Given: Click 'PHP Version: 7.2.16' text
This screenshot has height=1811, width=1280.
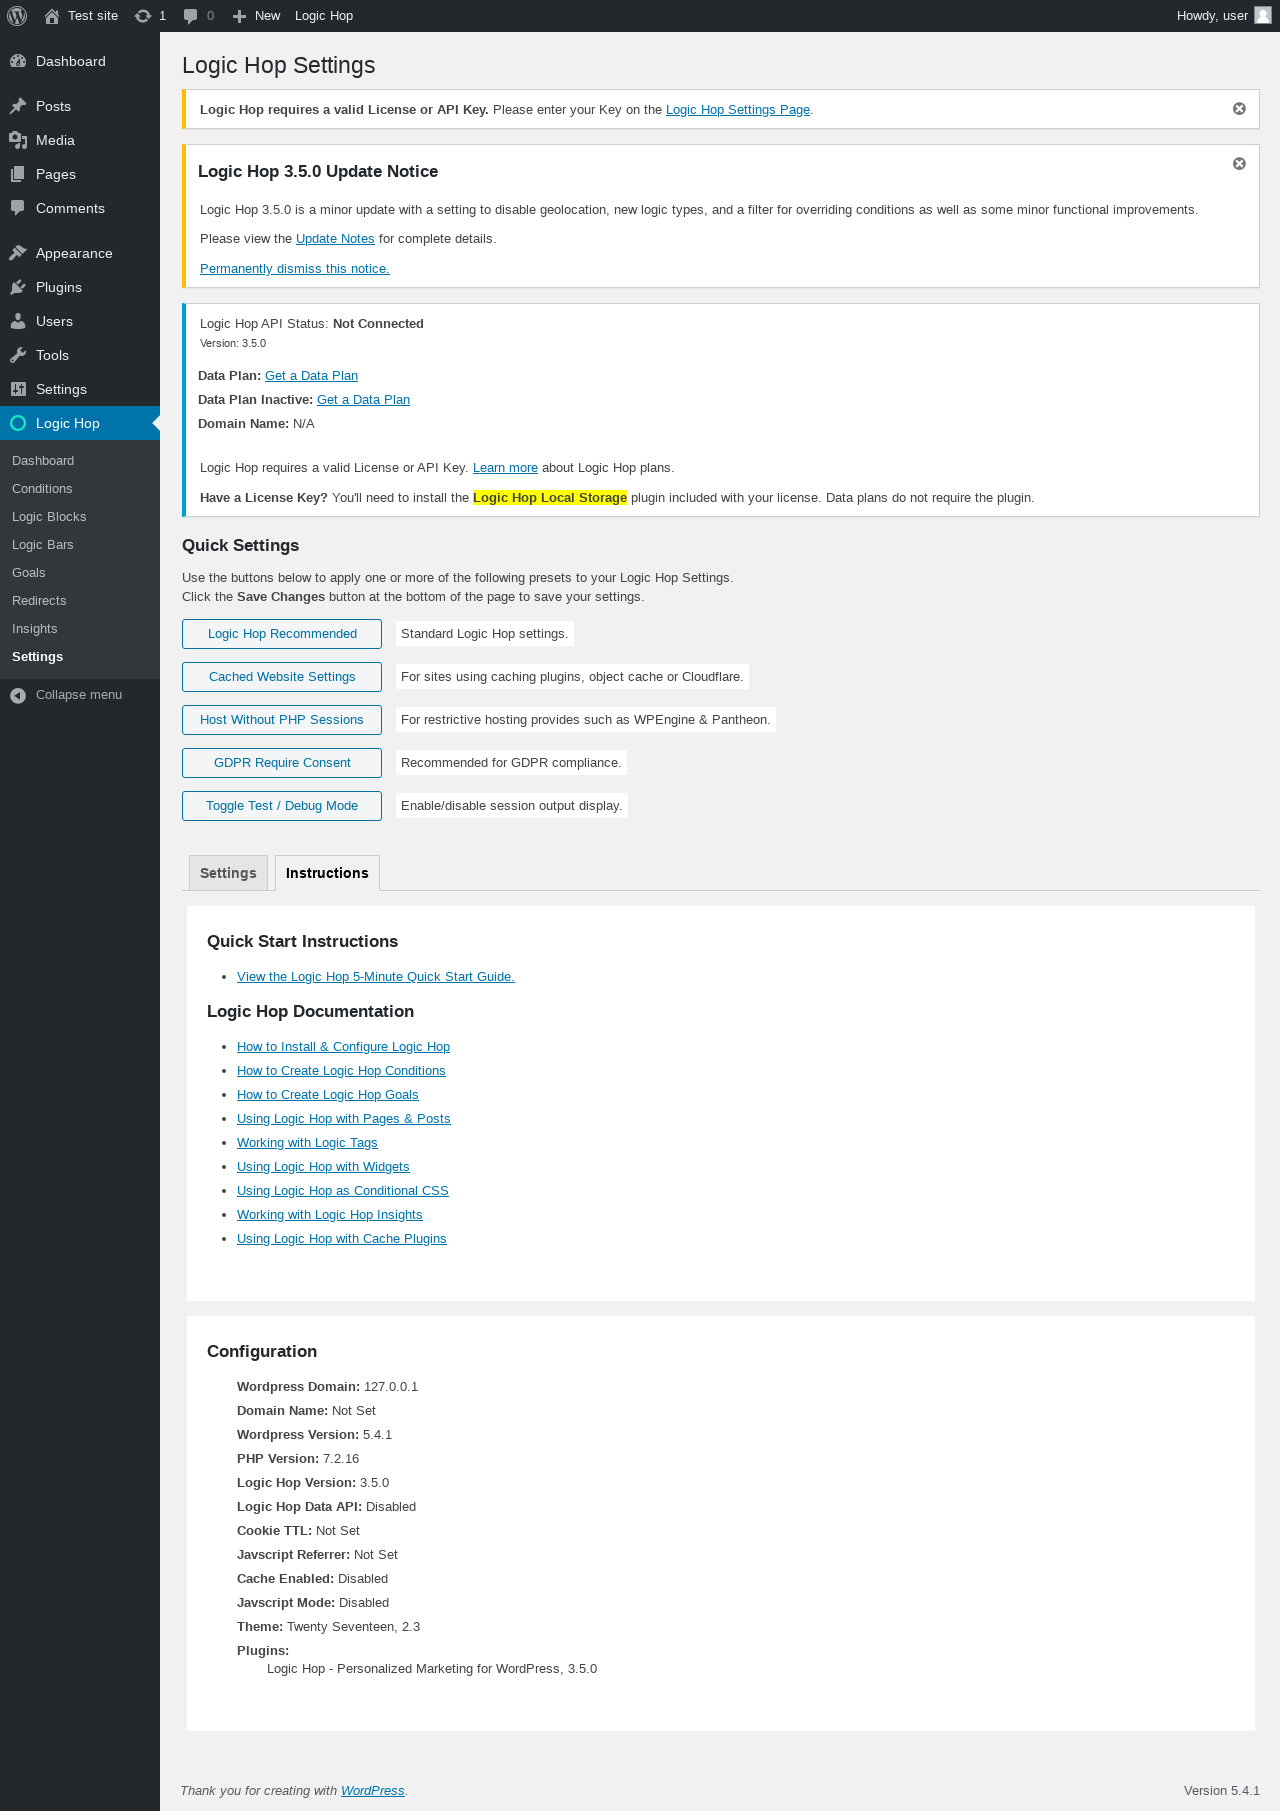Looking at the screenshot, I should pos(298,1459).
